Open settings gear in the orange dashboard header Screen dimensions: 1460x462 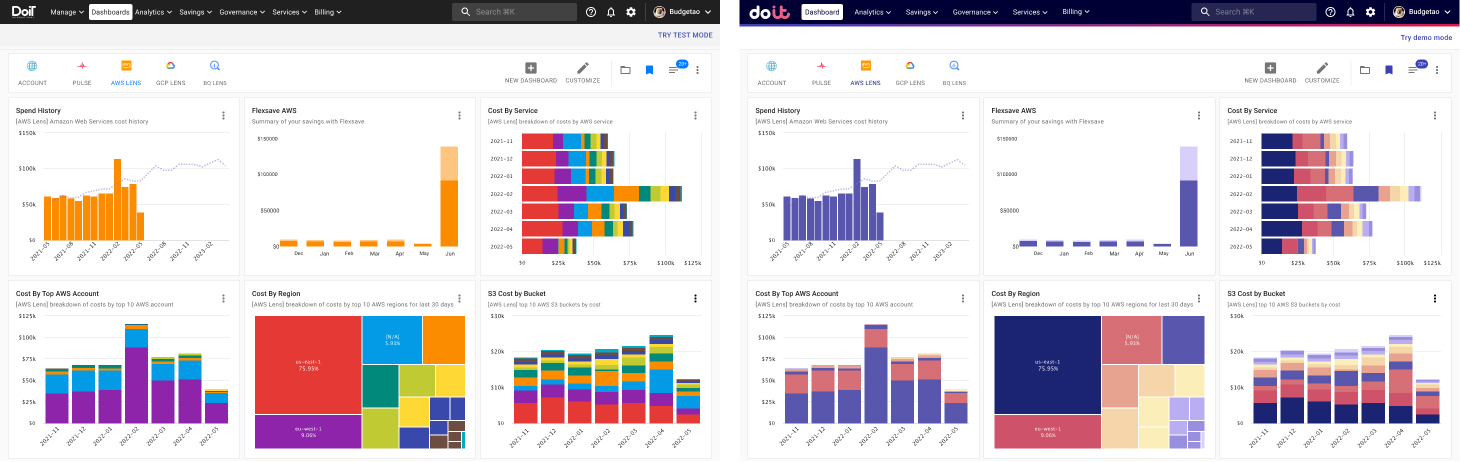(630, 12)
